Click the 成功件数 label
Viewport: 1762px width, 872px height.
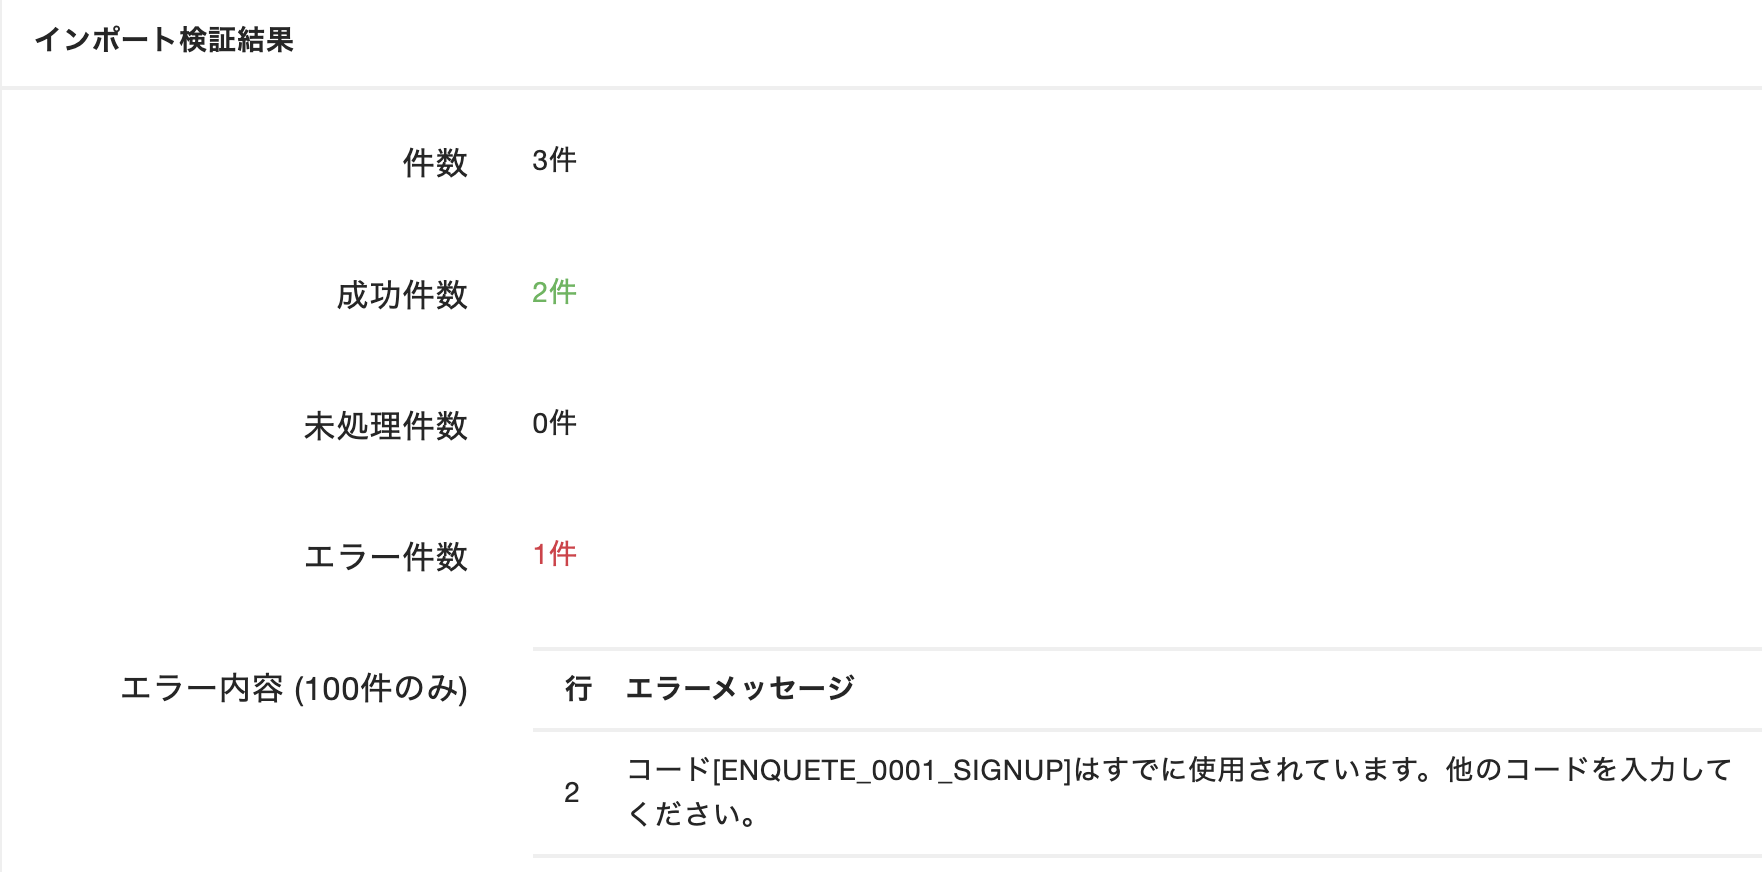coord(402,295)
